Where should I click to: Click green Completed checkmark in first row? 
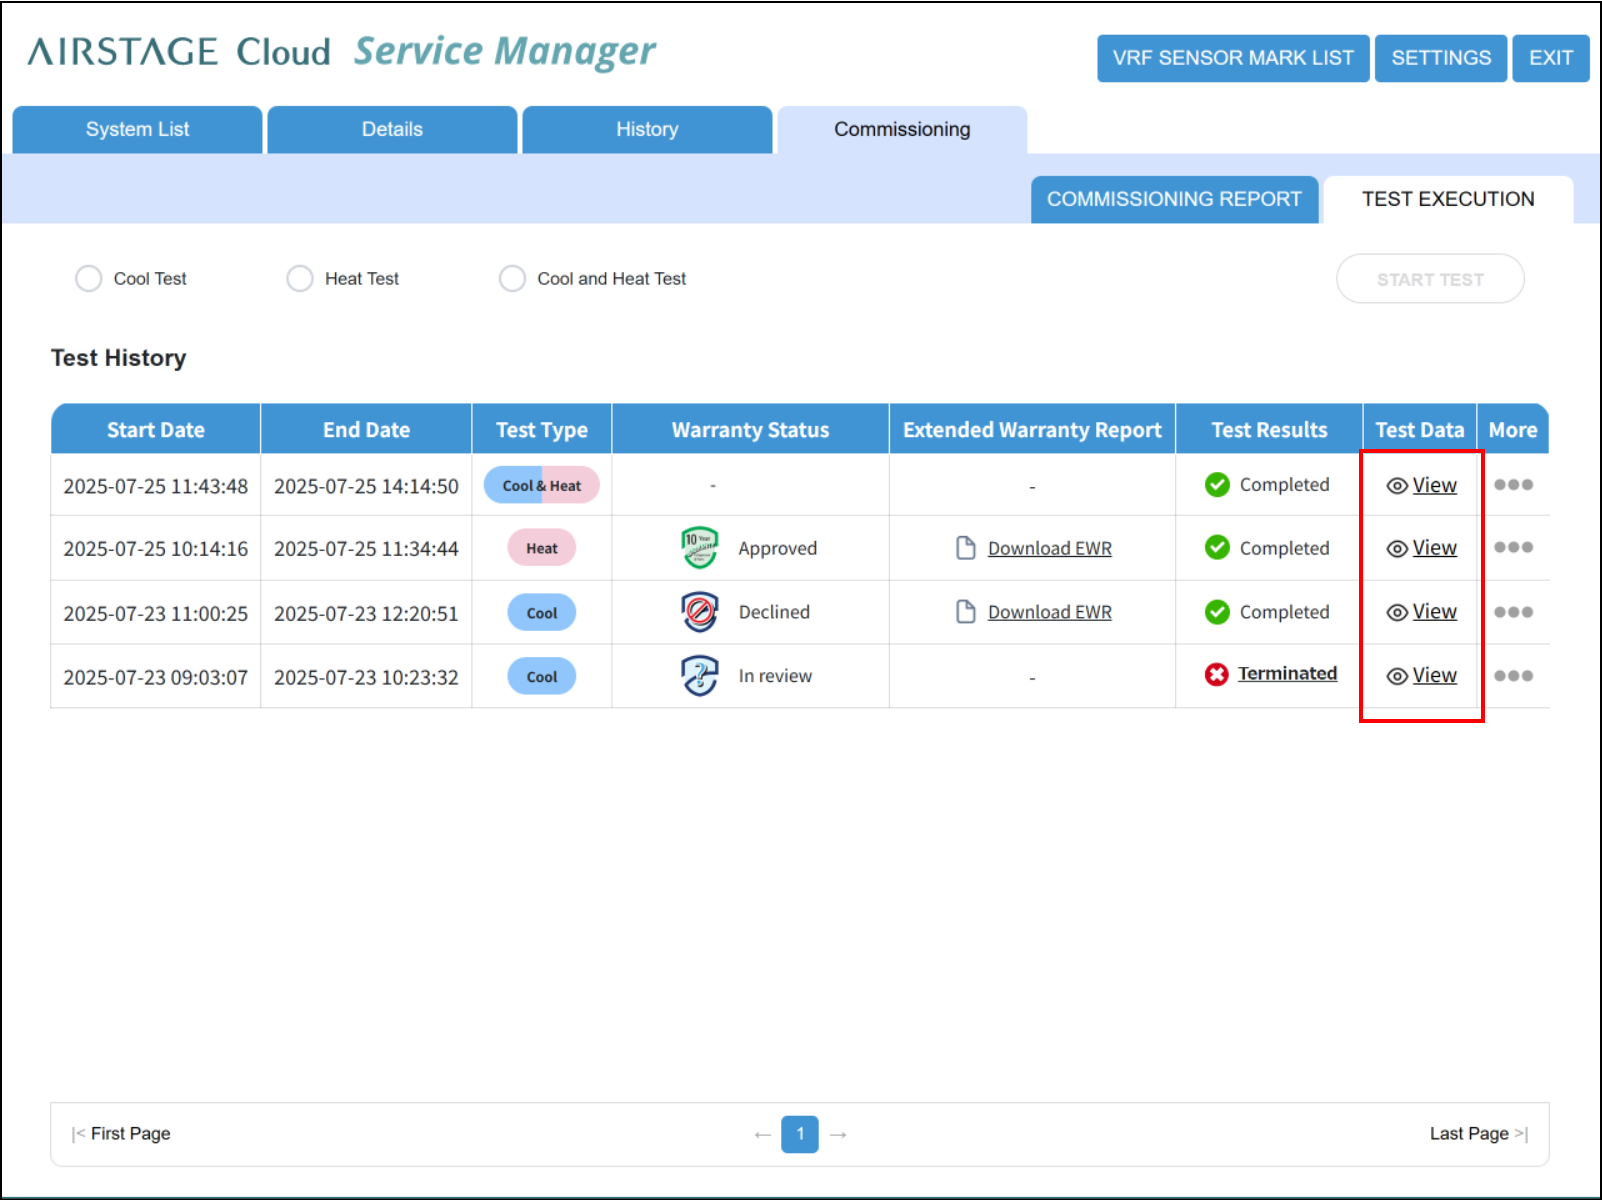[1217, 485]
